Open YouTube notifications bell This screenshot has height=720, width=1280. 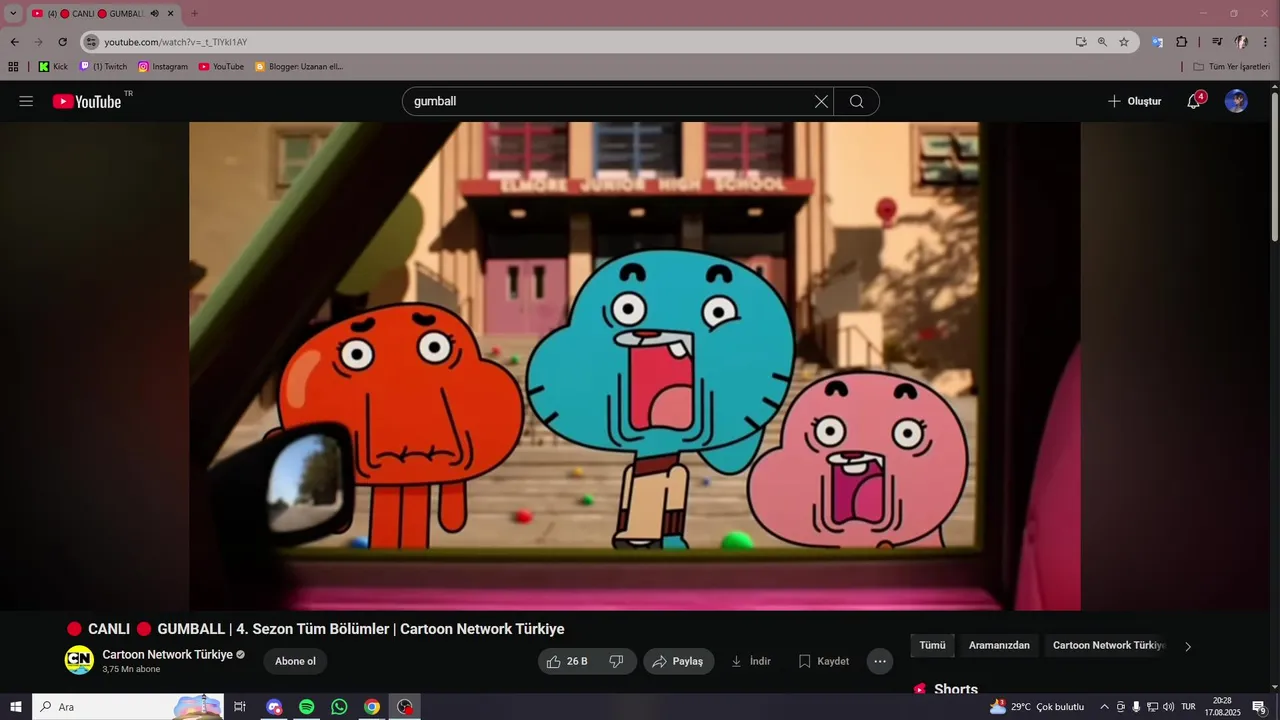[1194, 101]
